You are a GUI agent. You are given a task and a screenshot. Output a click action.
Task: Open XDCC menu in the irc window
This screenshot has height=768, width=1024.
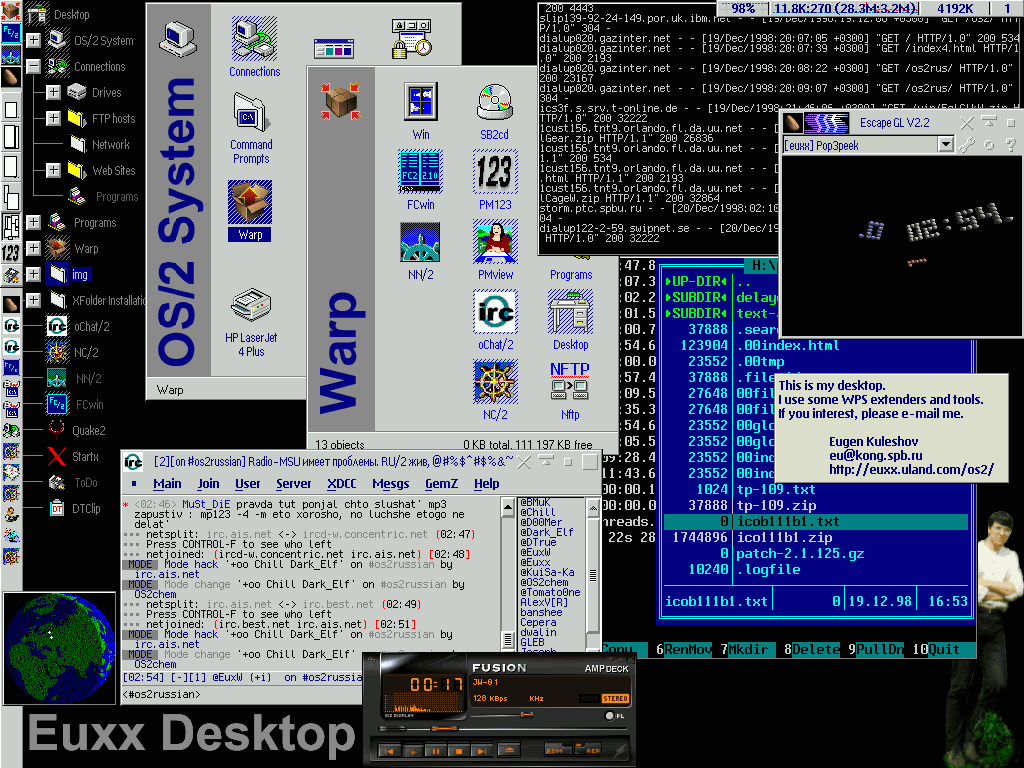coord(342,484)
